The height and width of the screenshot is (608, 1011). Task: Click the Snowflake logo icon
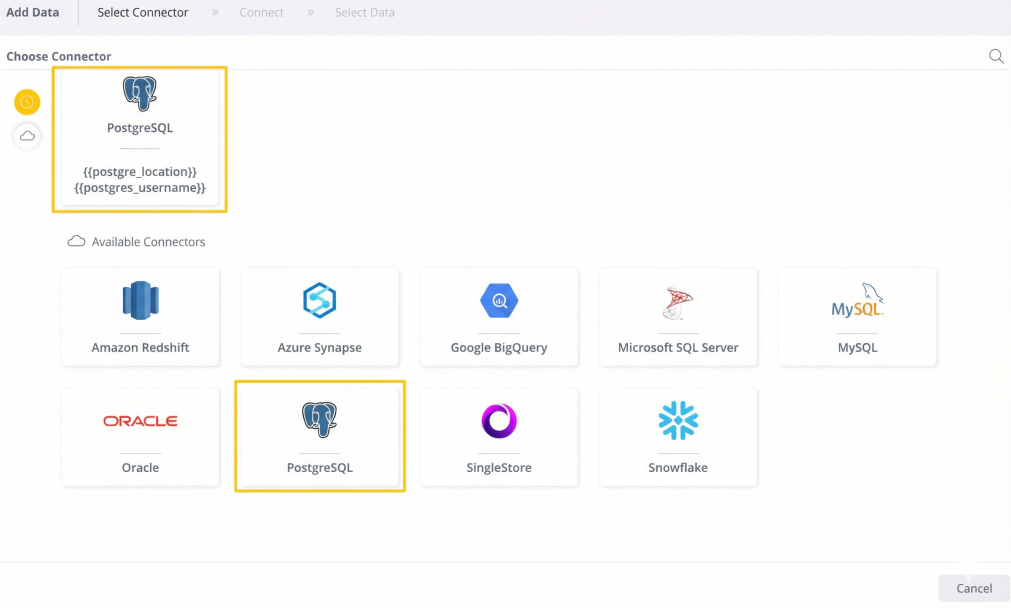click(678, 420)
